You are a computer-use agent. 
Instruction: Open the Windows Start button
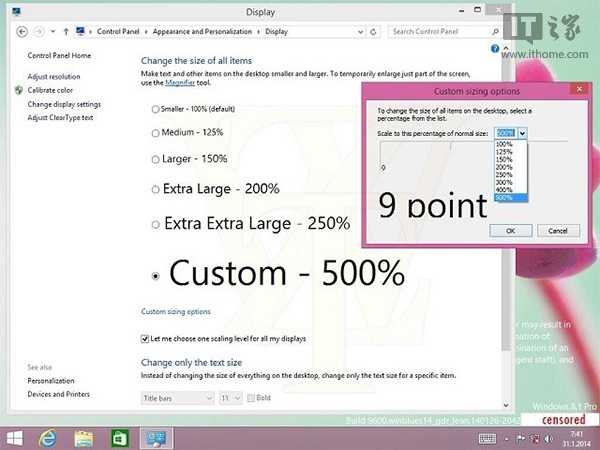coord(15,439)
